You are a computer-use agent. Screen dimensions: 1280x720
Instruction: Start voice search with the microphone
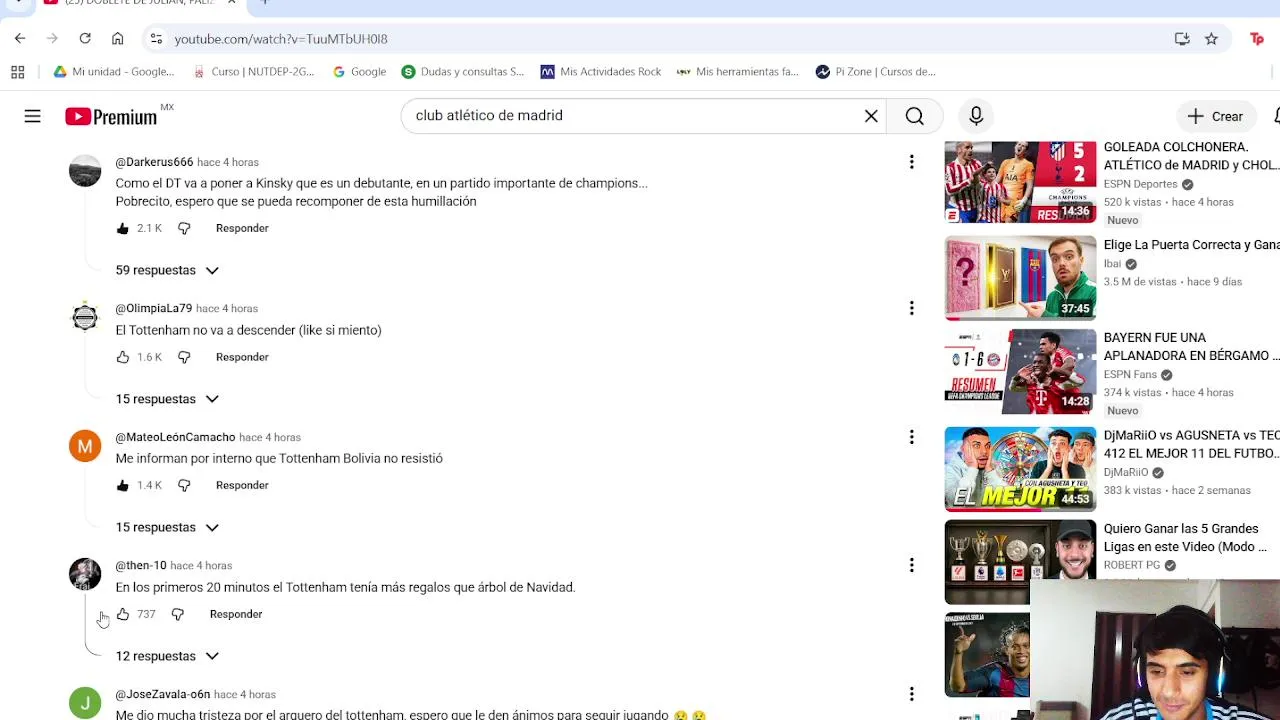coord(976,116)
